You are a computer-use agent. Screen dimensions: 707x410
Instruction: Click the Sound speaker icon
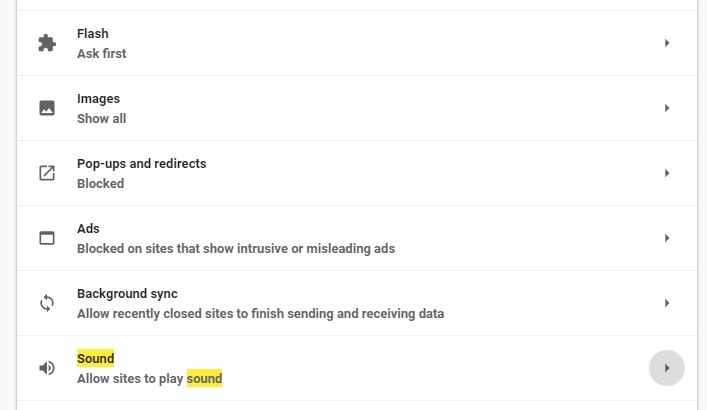click(47, 368)
